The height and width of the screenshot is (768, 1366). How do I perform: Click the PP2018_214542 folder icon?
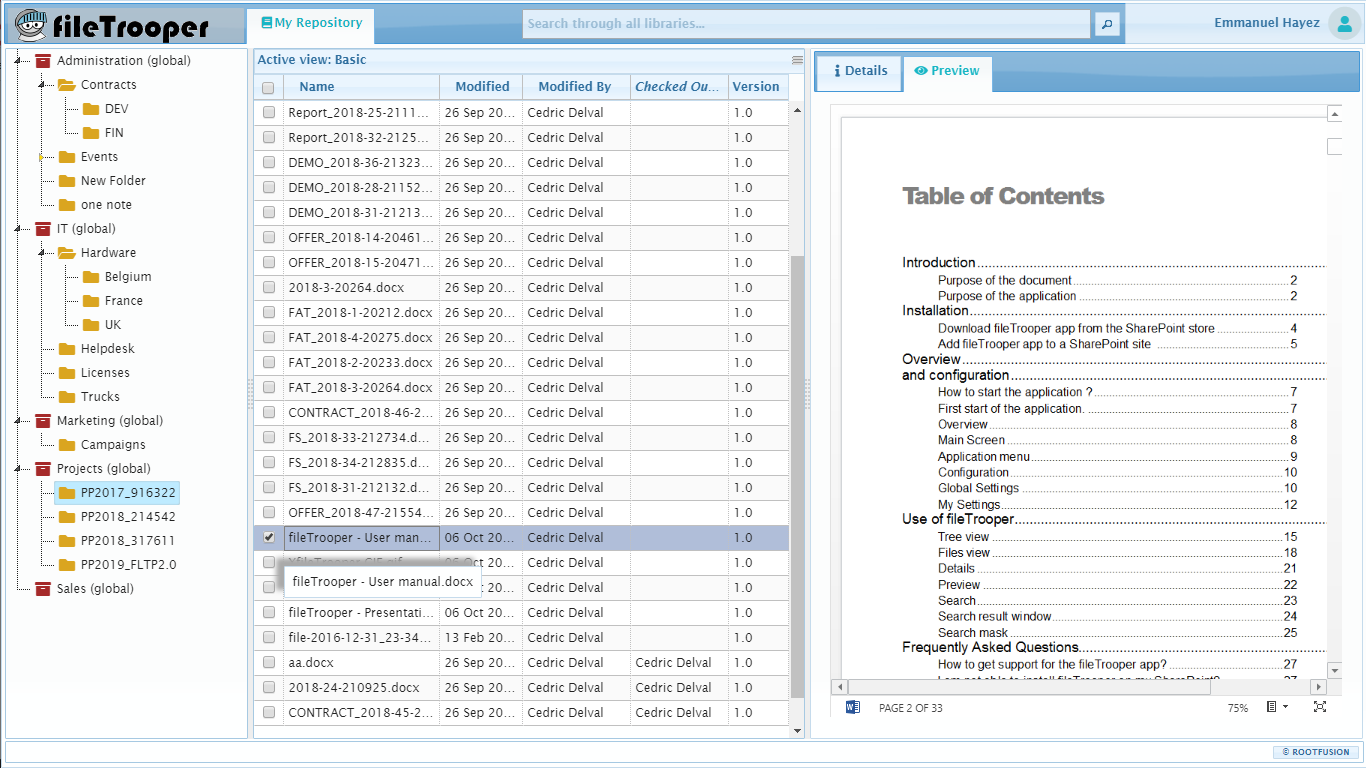pyautogui.click(x=67, y=517)
